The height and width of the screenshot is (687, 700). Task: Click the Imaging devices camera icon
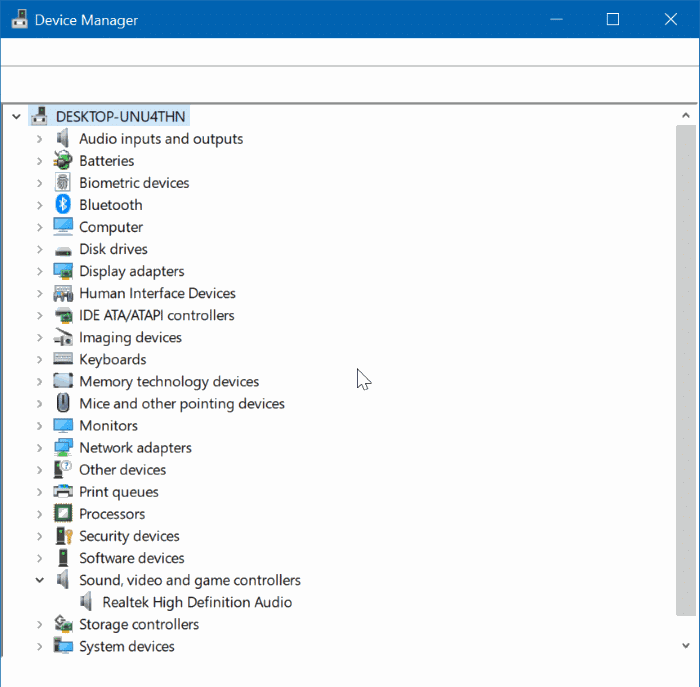point(63,337)
